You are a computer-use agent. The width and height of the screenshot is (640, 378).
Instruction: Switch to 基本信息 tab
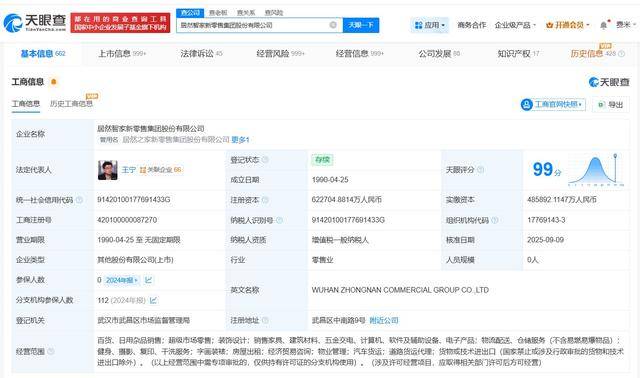click(x=43, y=53)
